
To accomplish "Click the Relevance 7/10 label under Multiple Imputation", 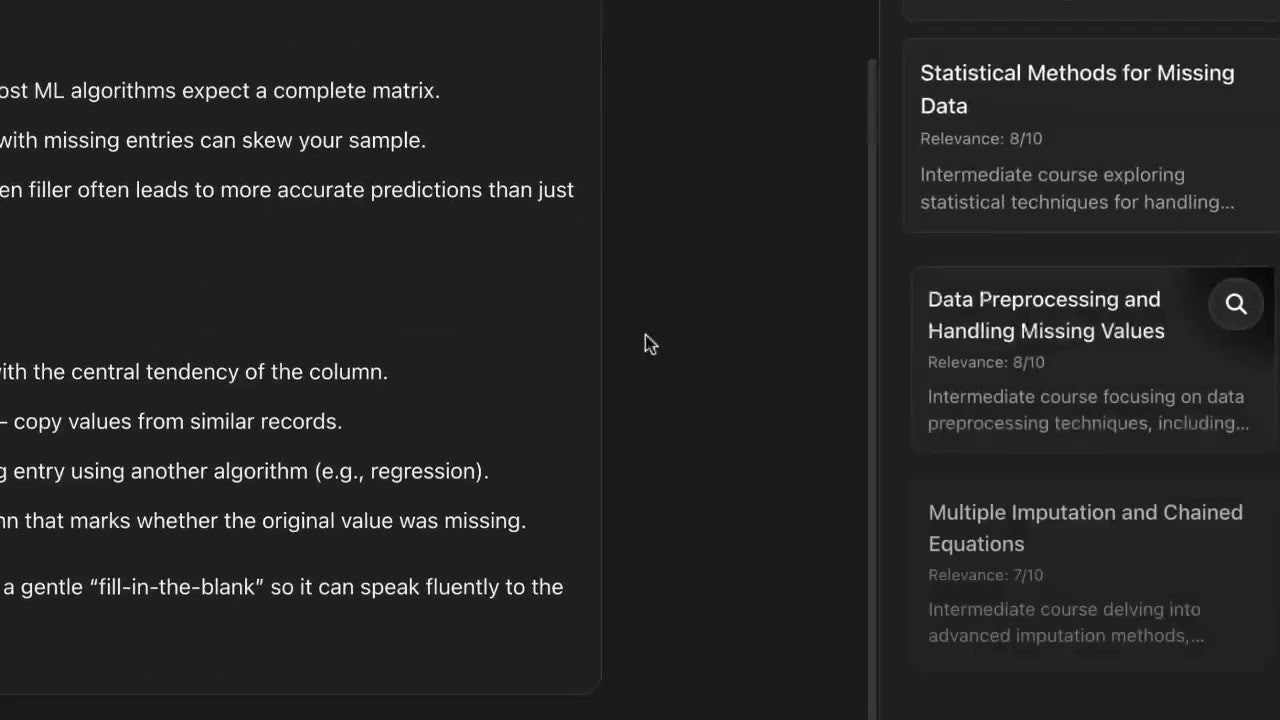I will click(x=985, y=575).
